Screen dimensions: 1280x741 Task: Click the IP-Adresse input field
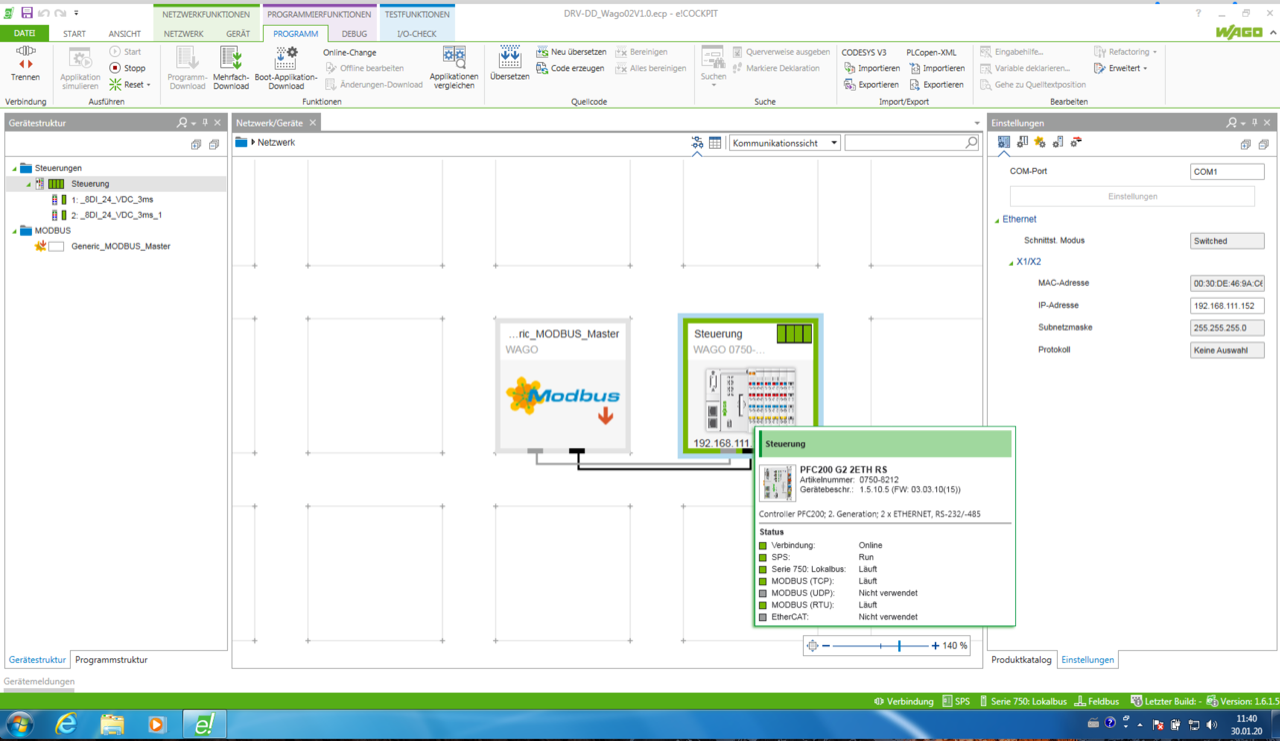point(1227,306)
